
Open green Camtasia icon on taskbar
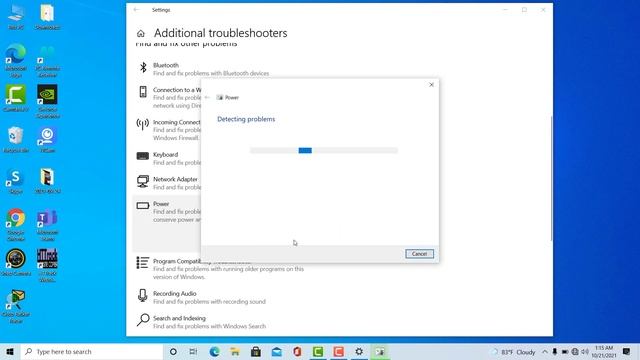318,351
